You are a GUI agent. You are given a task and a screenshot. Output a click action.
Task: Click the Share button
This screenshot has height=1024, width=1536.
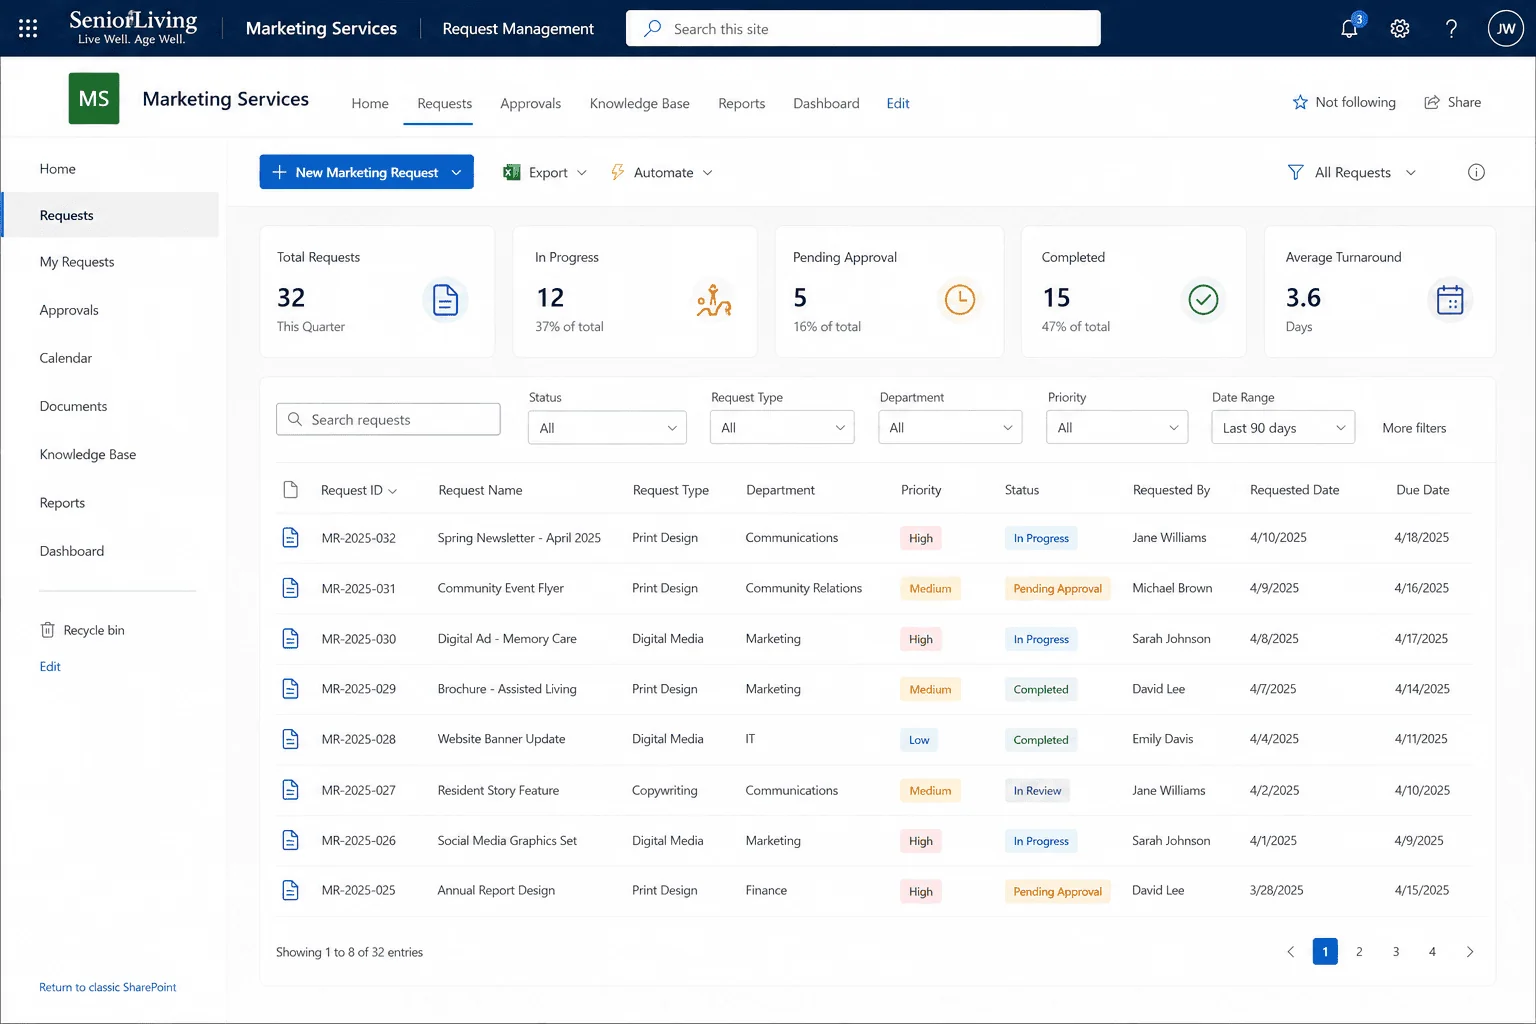(1452, 102)
